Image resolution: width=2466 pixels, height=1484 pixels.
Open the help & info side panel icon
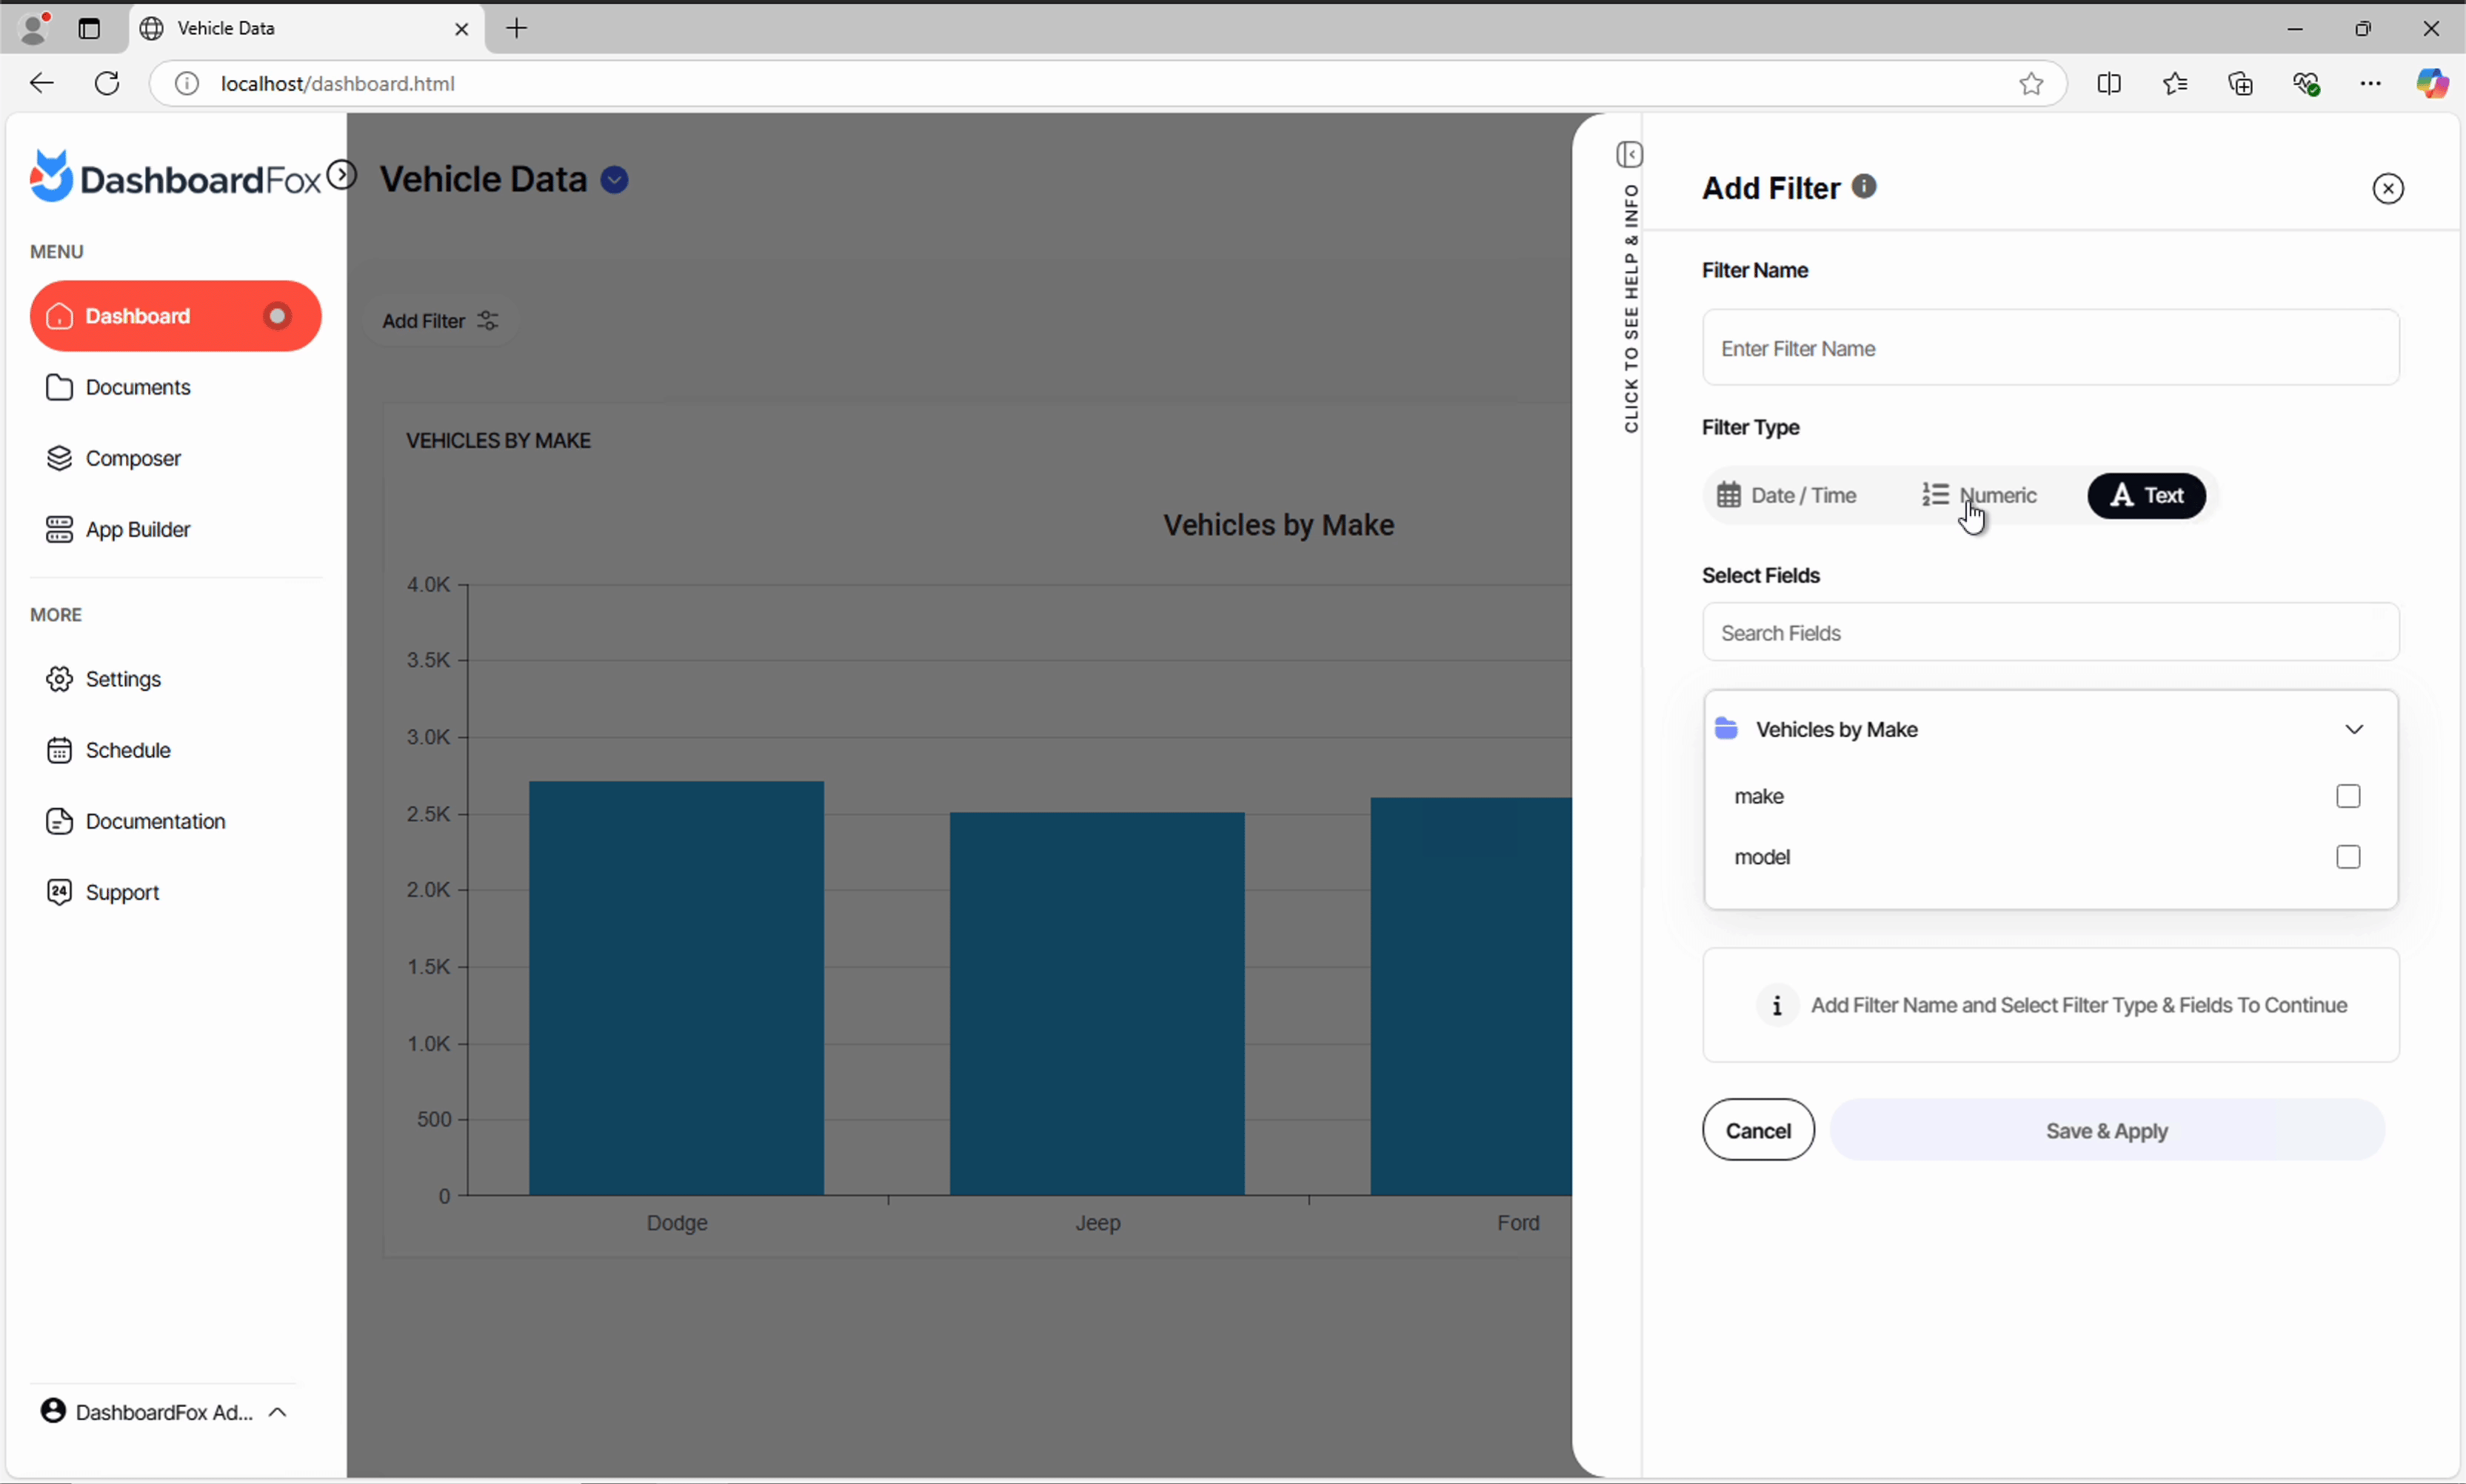coord(1629,155)
